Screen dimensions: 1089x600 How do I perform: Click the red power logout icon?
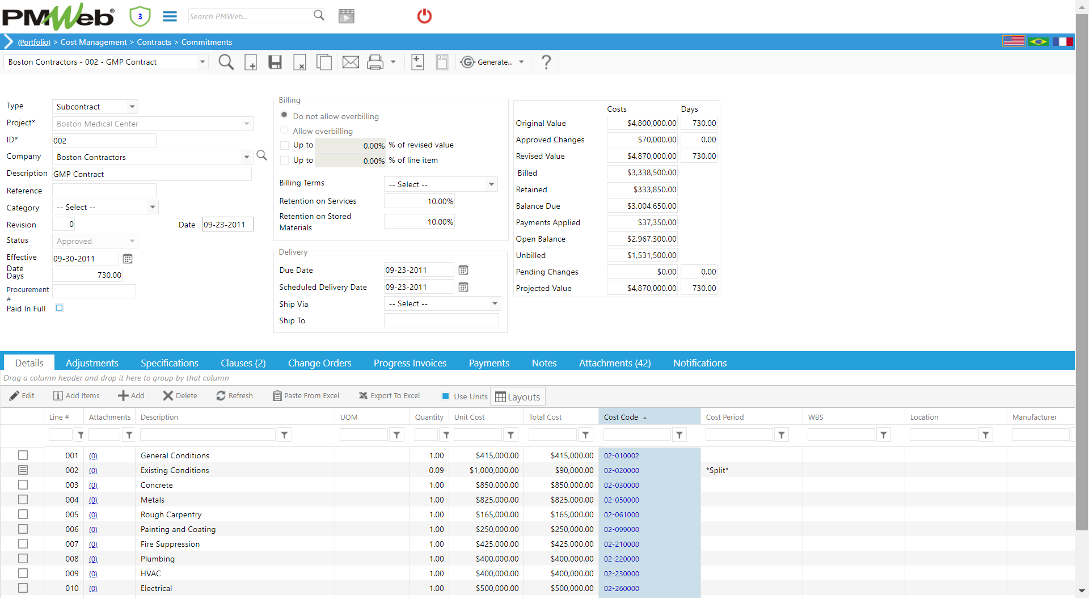(x=424, y=16)
